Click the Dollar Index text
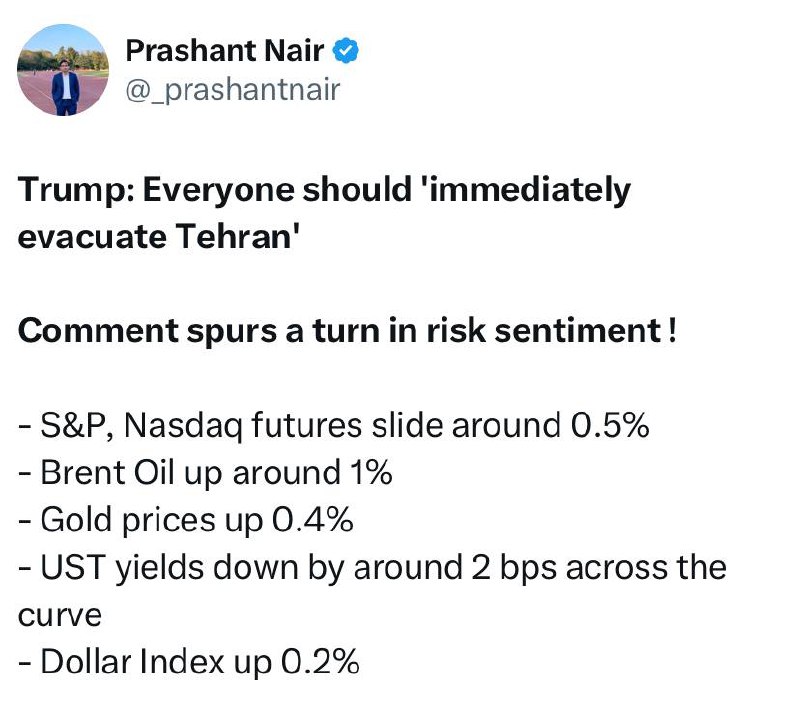 (132, 662)
